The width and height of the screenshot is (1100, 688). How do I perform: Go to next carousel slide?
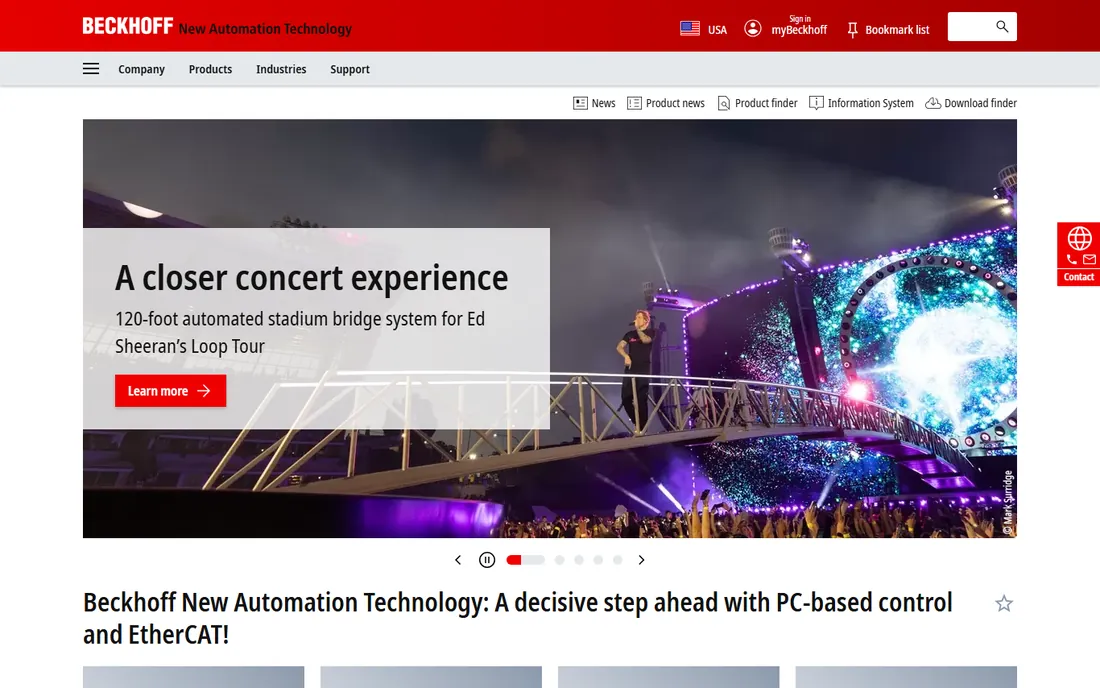pos(641,560)
